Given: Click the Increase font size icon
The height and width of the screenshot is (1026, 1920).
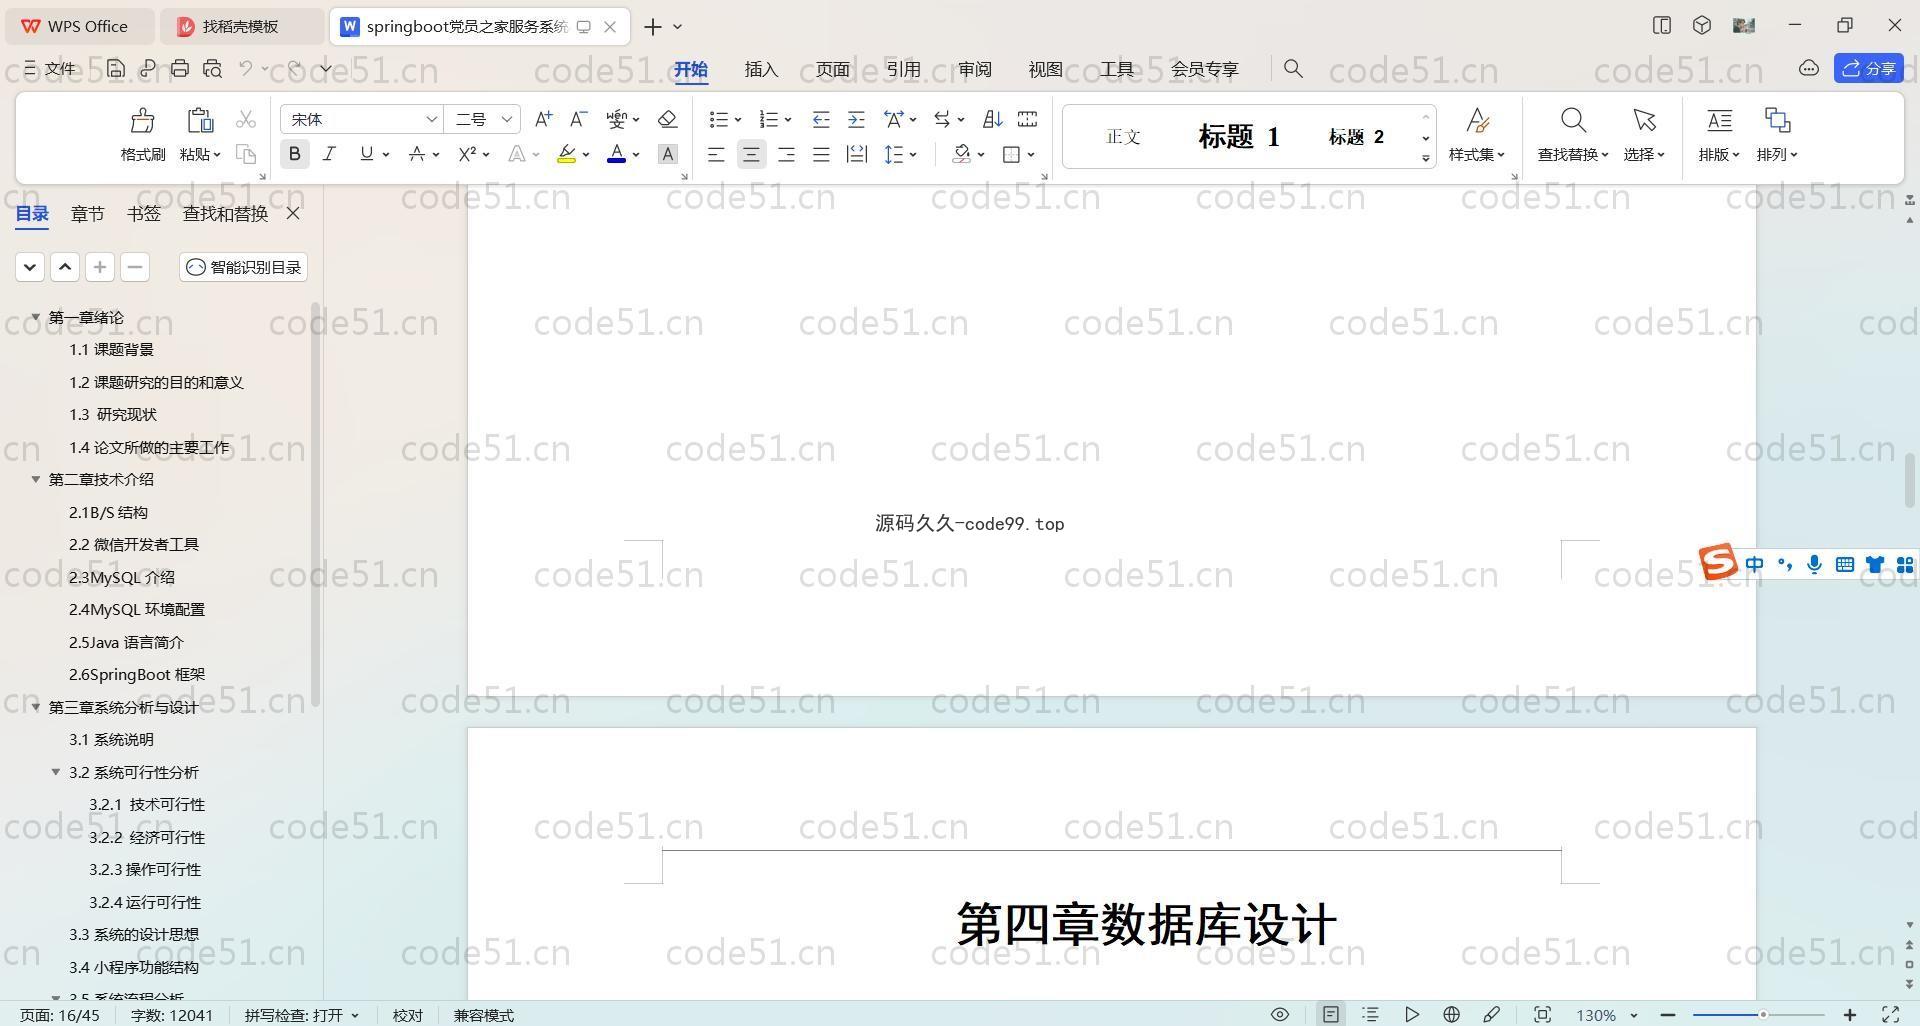Looking at the screenshot, I should tap(543, 119).
